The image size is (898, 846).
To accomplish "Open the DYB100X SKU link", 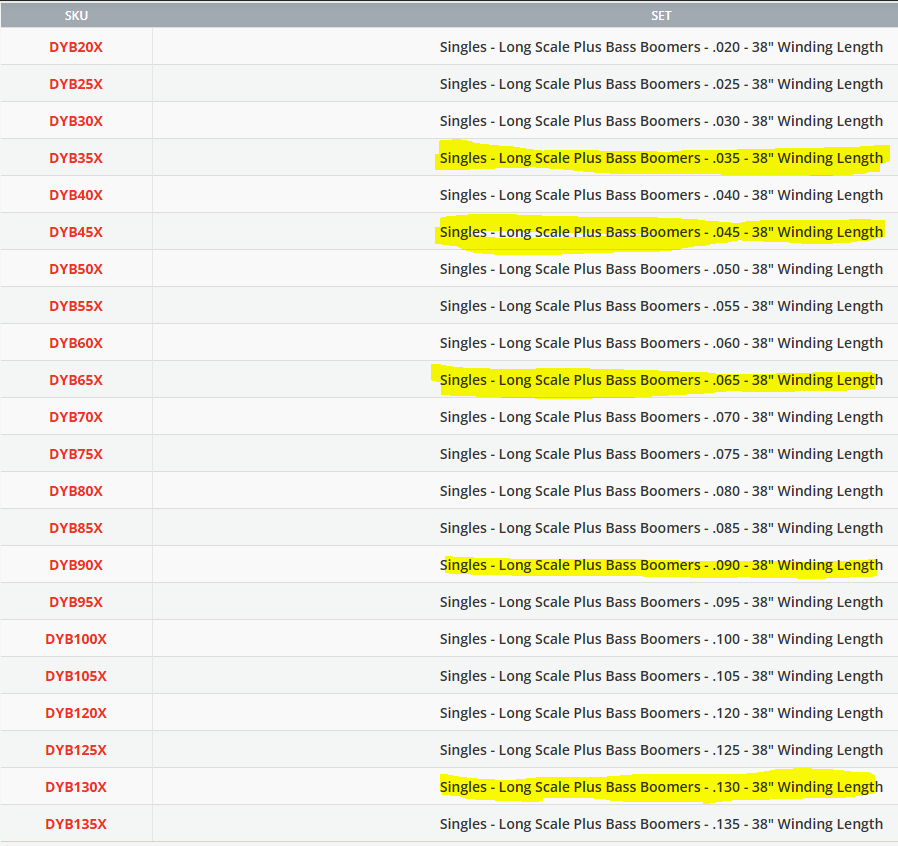I will coord(76,639).
